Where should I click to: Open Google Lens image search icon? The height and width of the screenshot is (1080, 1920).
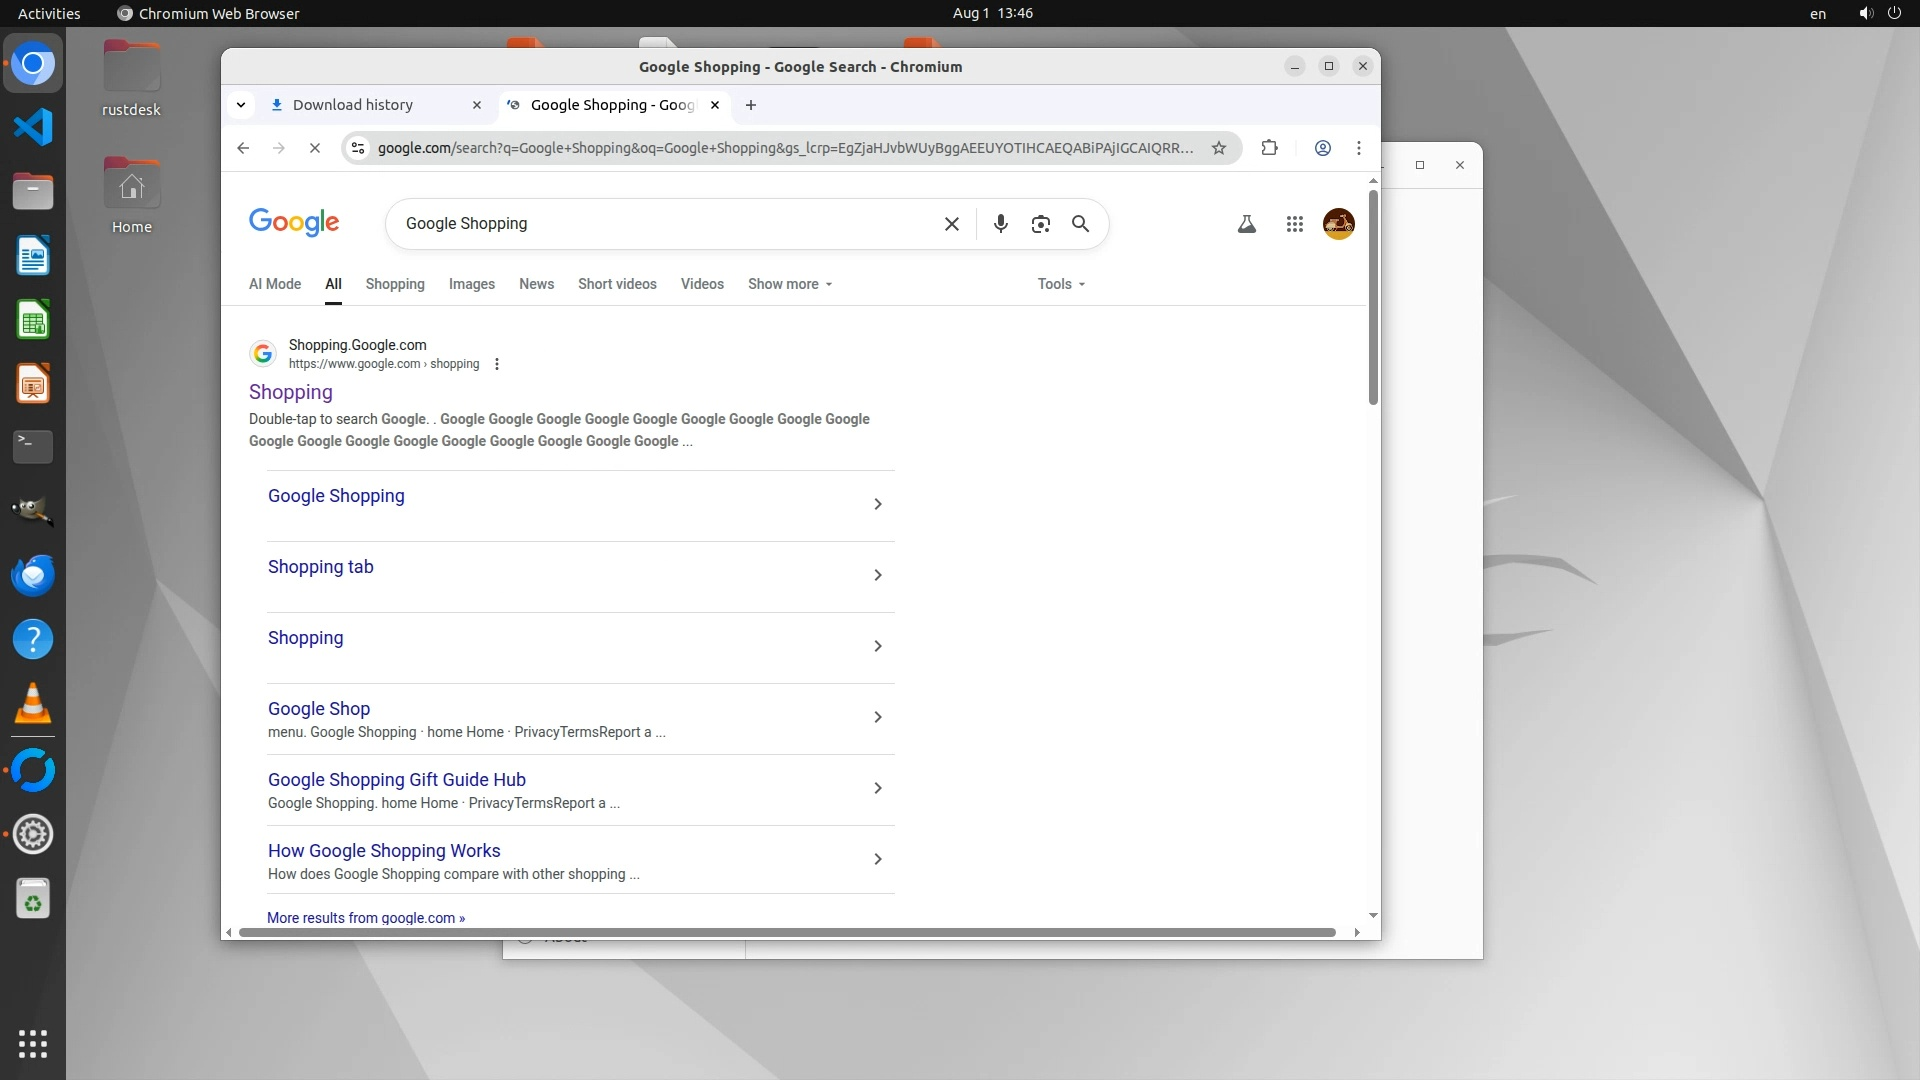[x=1040, y=224]
